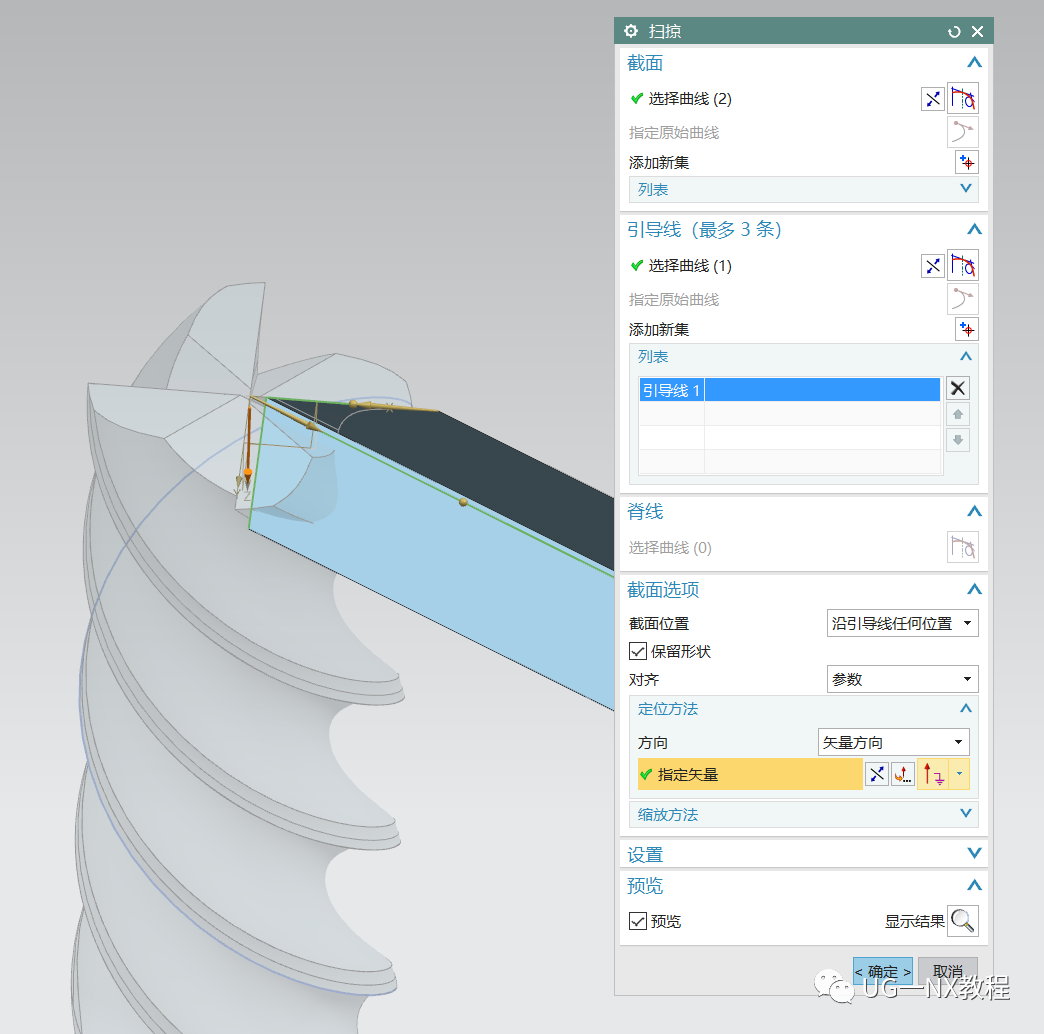Click the midpoint handle on the green section curve

pos(463,502)
